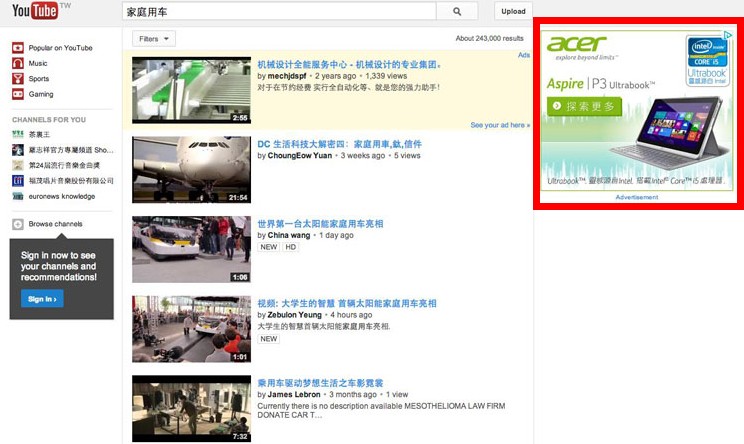Viewport: 744px width, 444px height.
Task: Open the DC 生活科技大解密四 video title
Action: point(339,144)
